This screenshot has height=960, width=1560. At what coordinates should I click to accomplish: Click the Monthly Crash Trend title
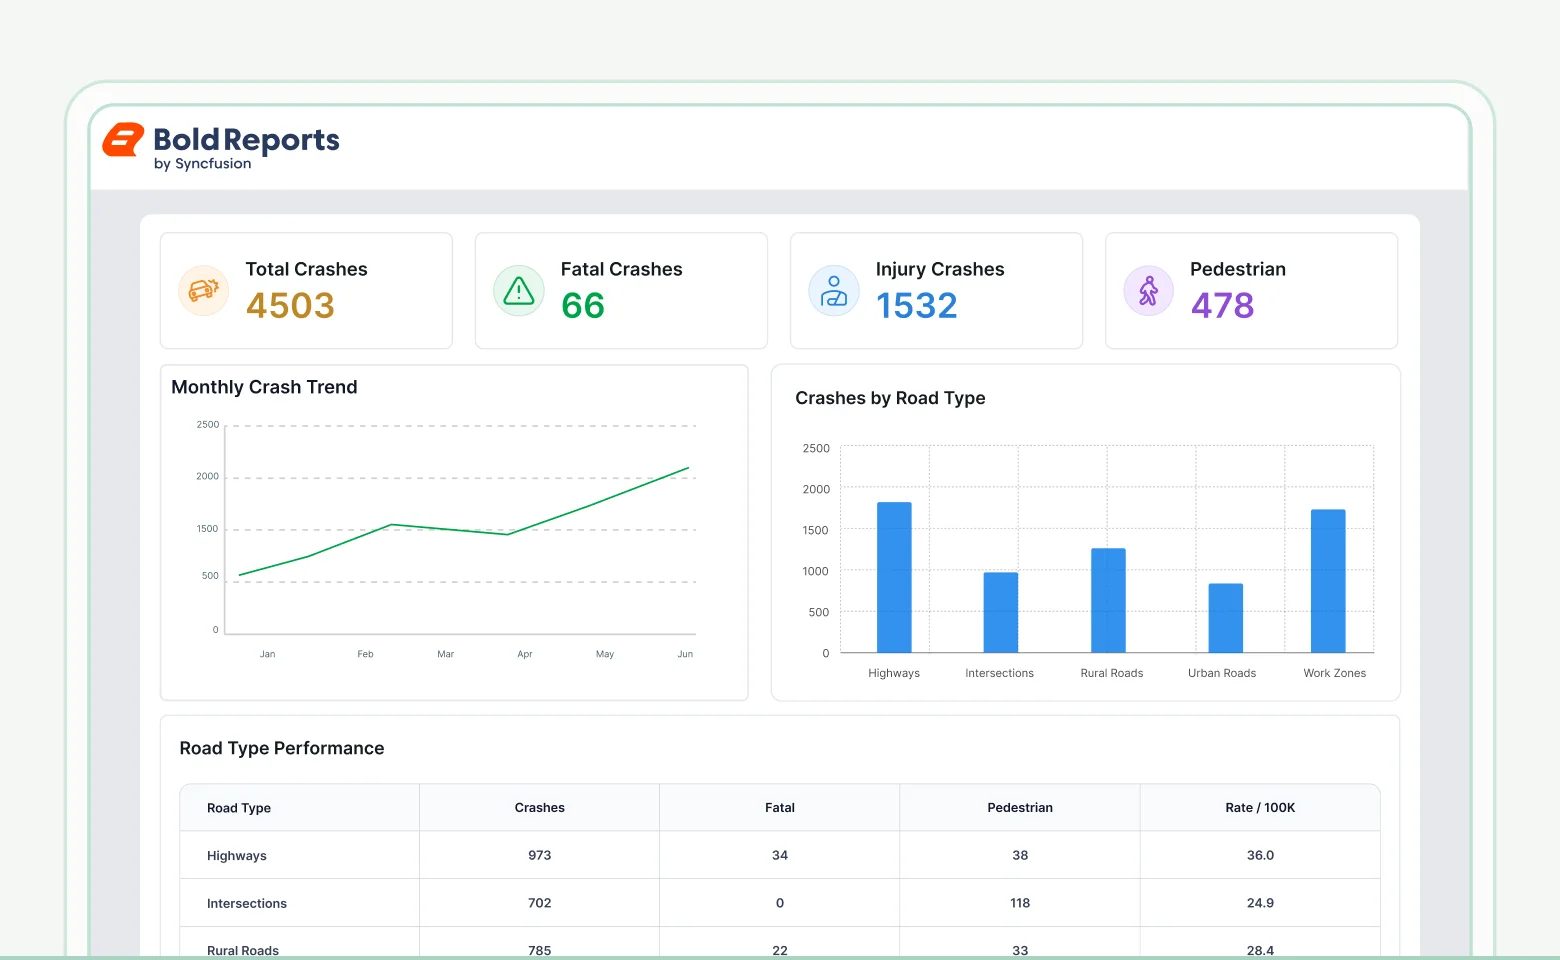[x=264, y=387]
